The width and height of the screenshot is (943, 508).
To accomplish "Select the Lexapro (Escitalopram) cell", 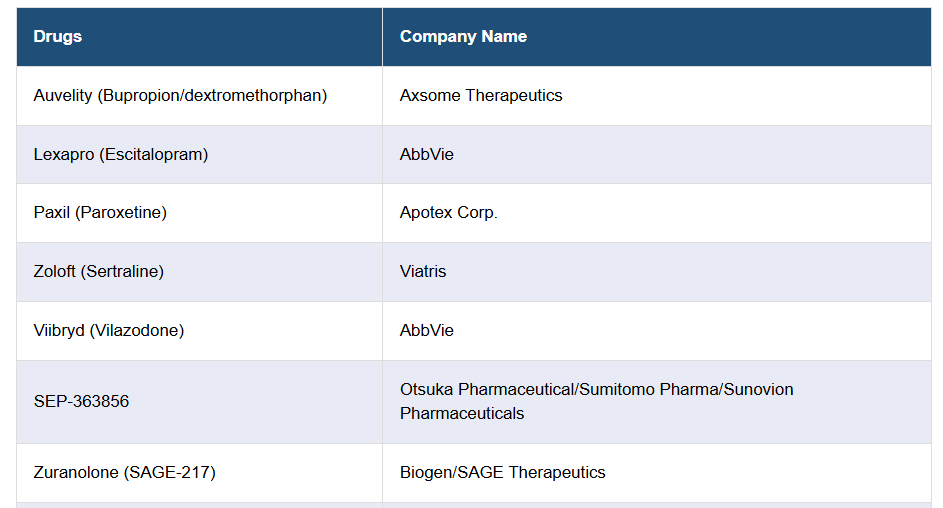I will point(121,155).
